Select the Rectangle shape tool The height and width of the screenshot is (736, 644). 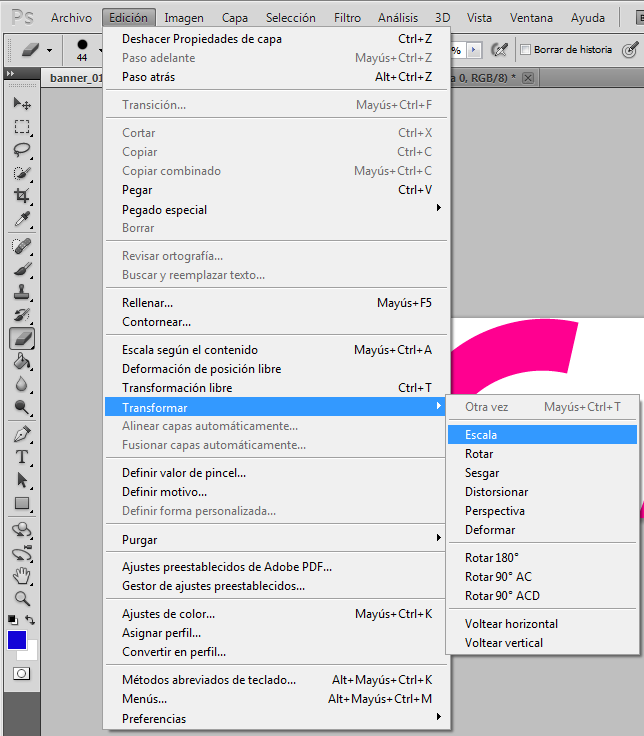click(x=22, y=503)
